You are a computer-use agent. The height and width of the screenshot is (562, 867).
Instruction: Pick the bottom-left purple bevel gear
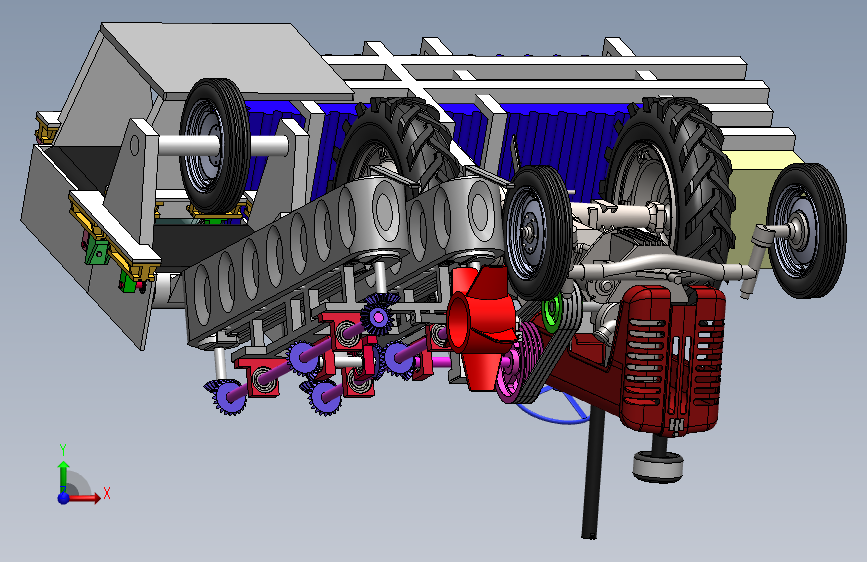point(227,397)
